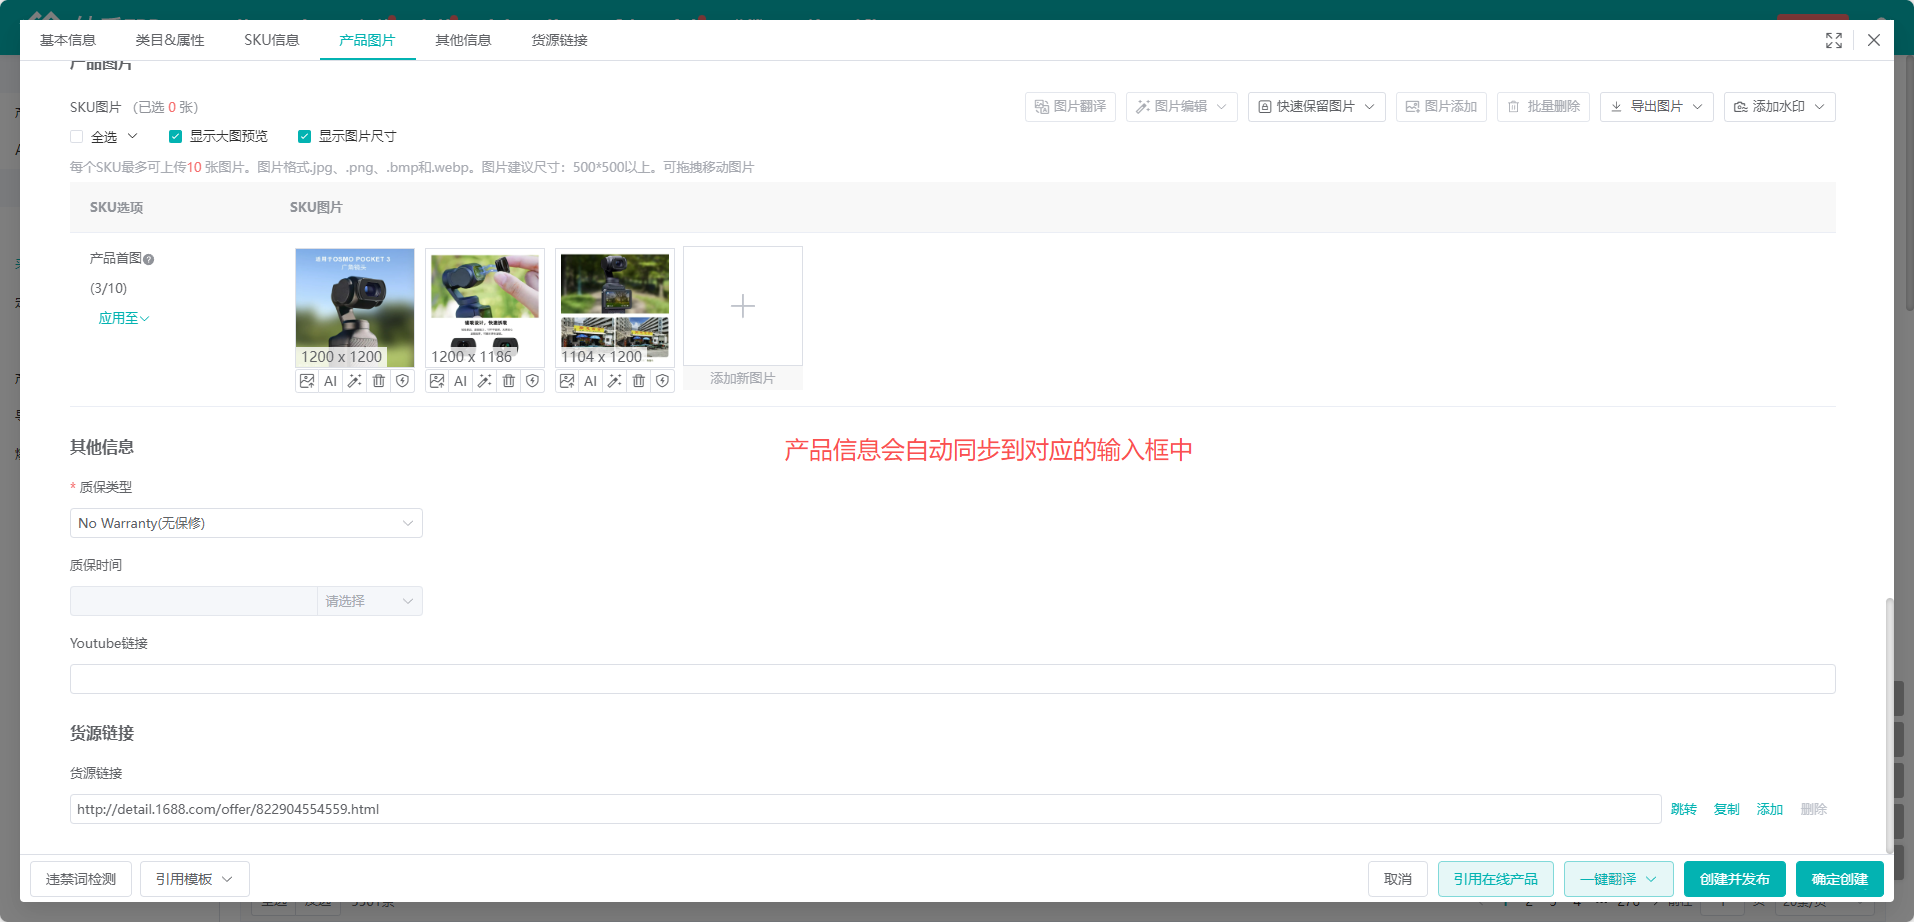Expand the 添加水印 dropdown
This screenshot has height=922, width=1914.
coord(1780,107)
